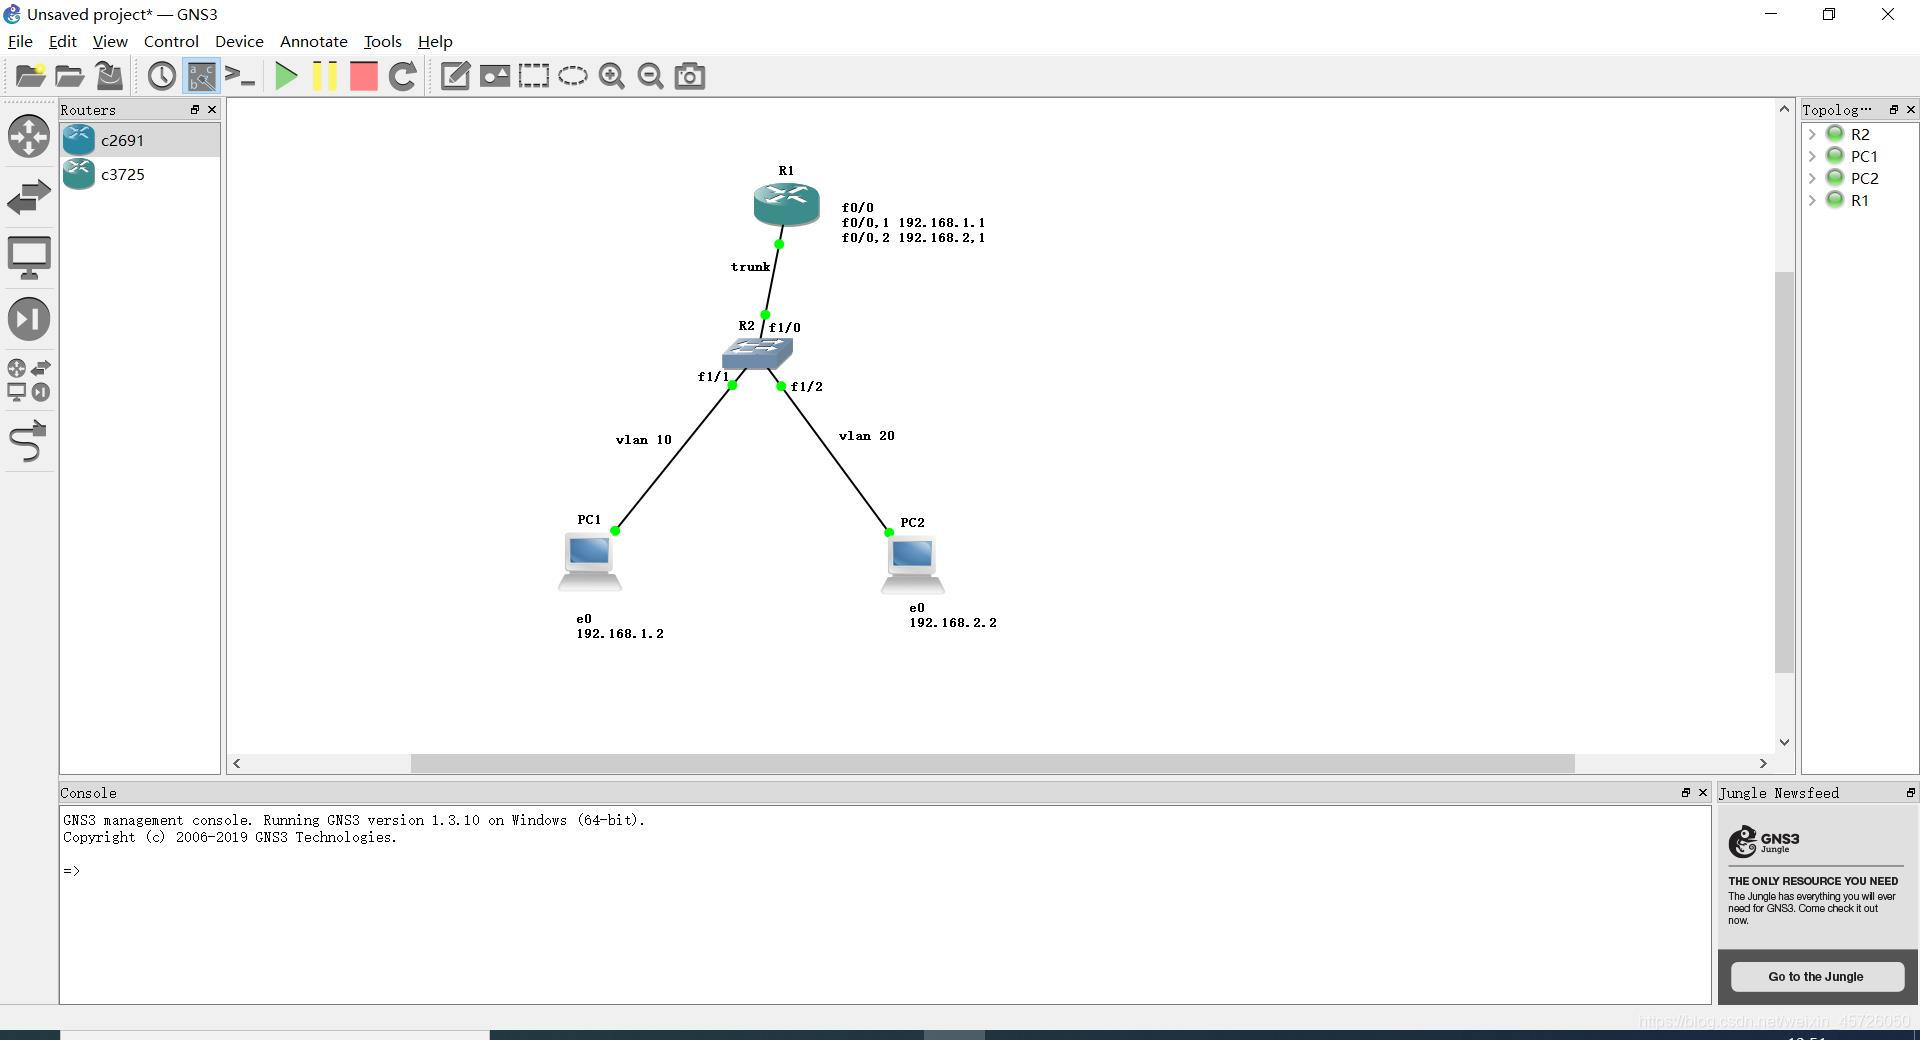The image size is (1920, 1040).
Task: Select the 'trunk' link label
Action: pyautogui.click(x=750, y=267)
